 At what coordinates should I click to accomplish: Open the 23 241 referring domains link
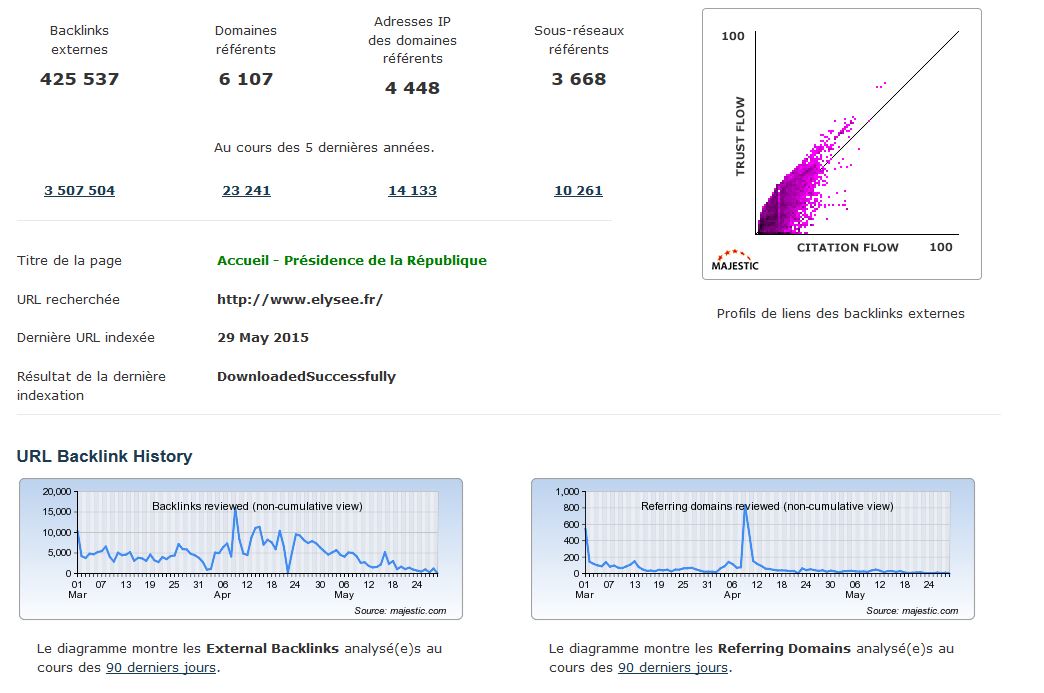(x=246, y=190)
